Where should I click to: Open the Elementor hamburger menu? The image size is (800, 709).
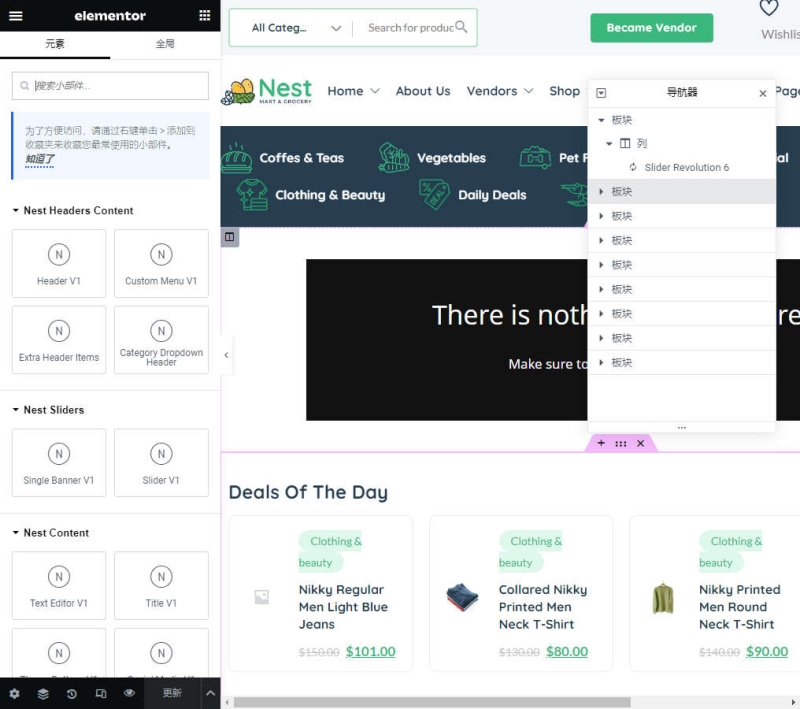tap(16, 16)
